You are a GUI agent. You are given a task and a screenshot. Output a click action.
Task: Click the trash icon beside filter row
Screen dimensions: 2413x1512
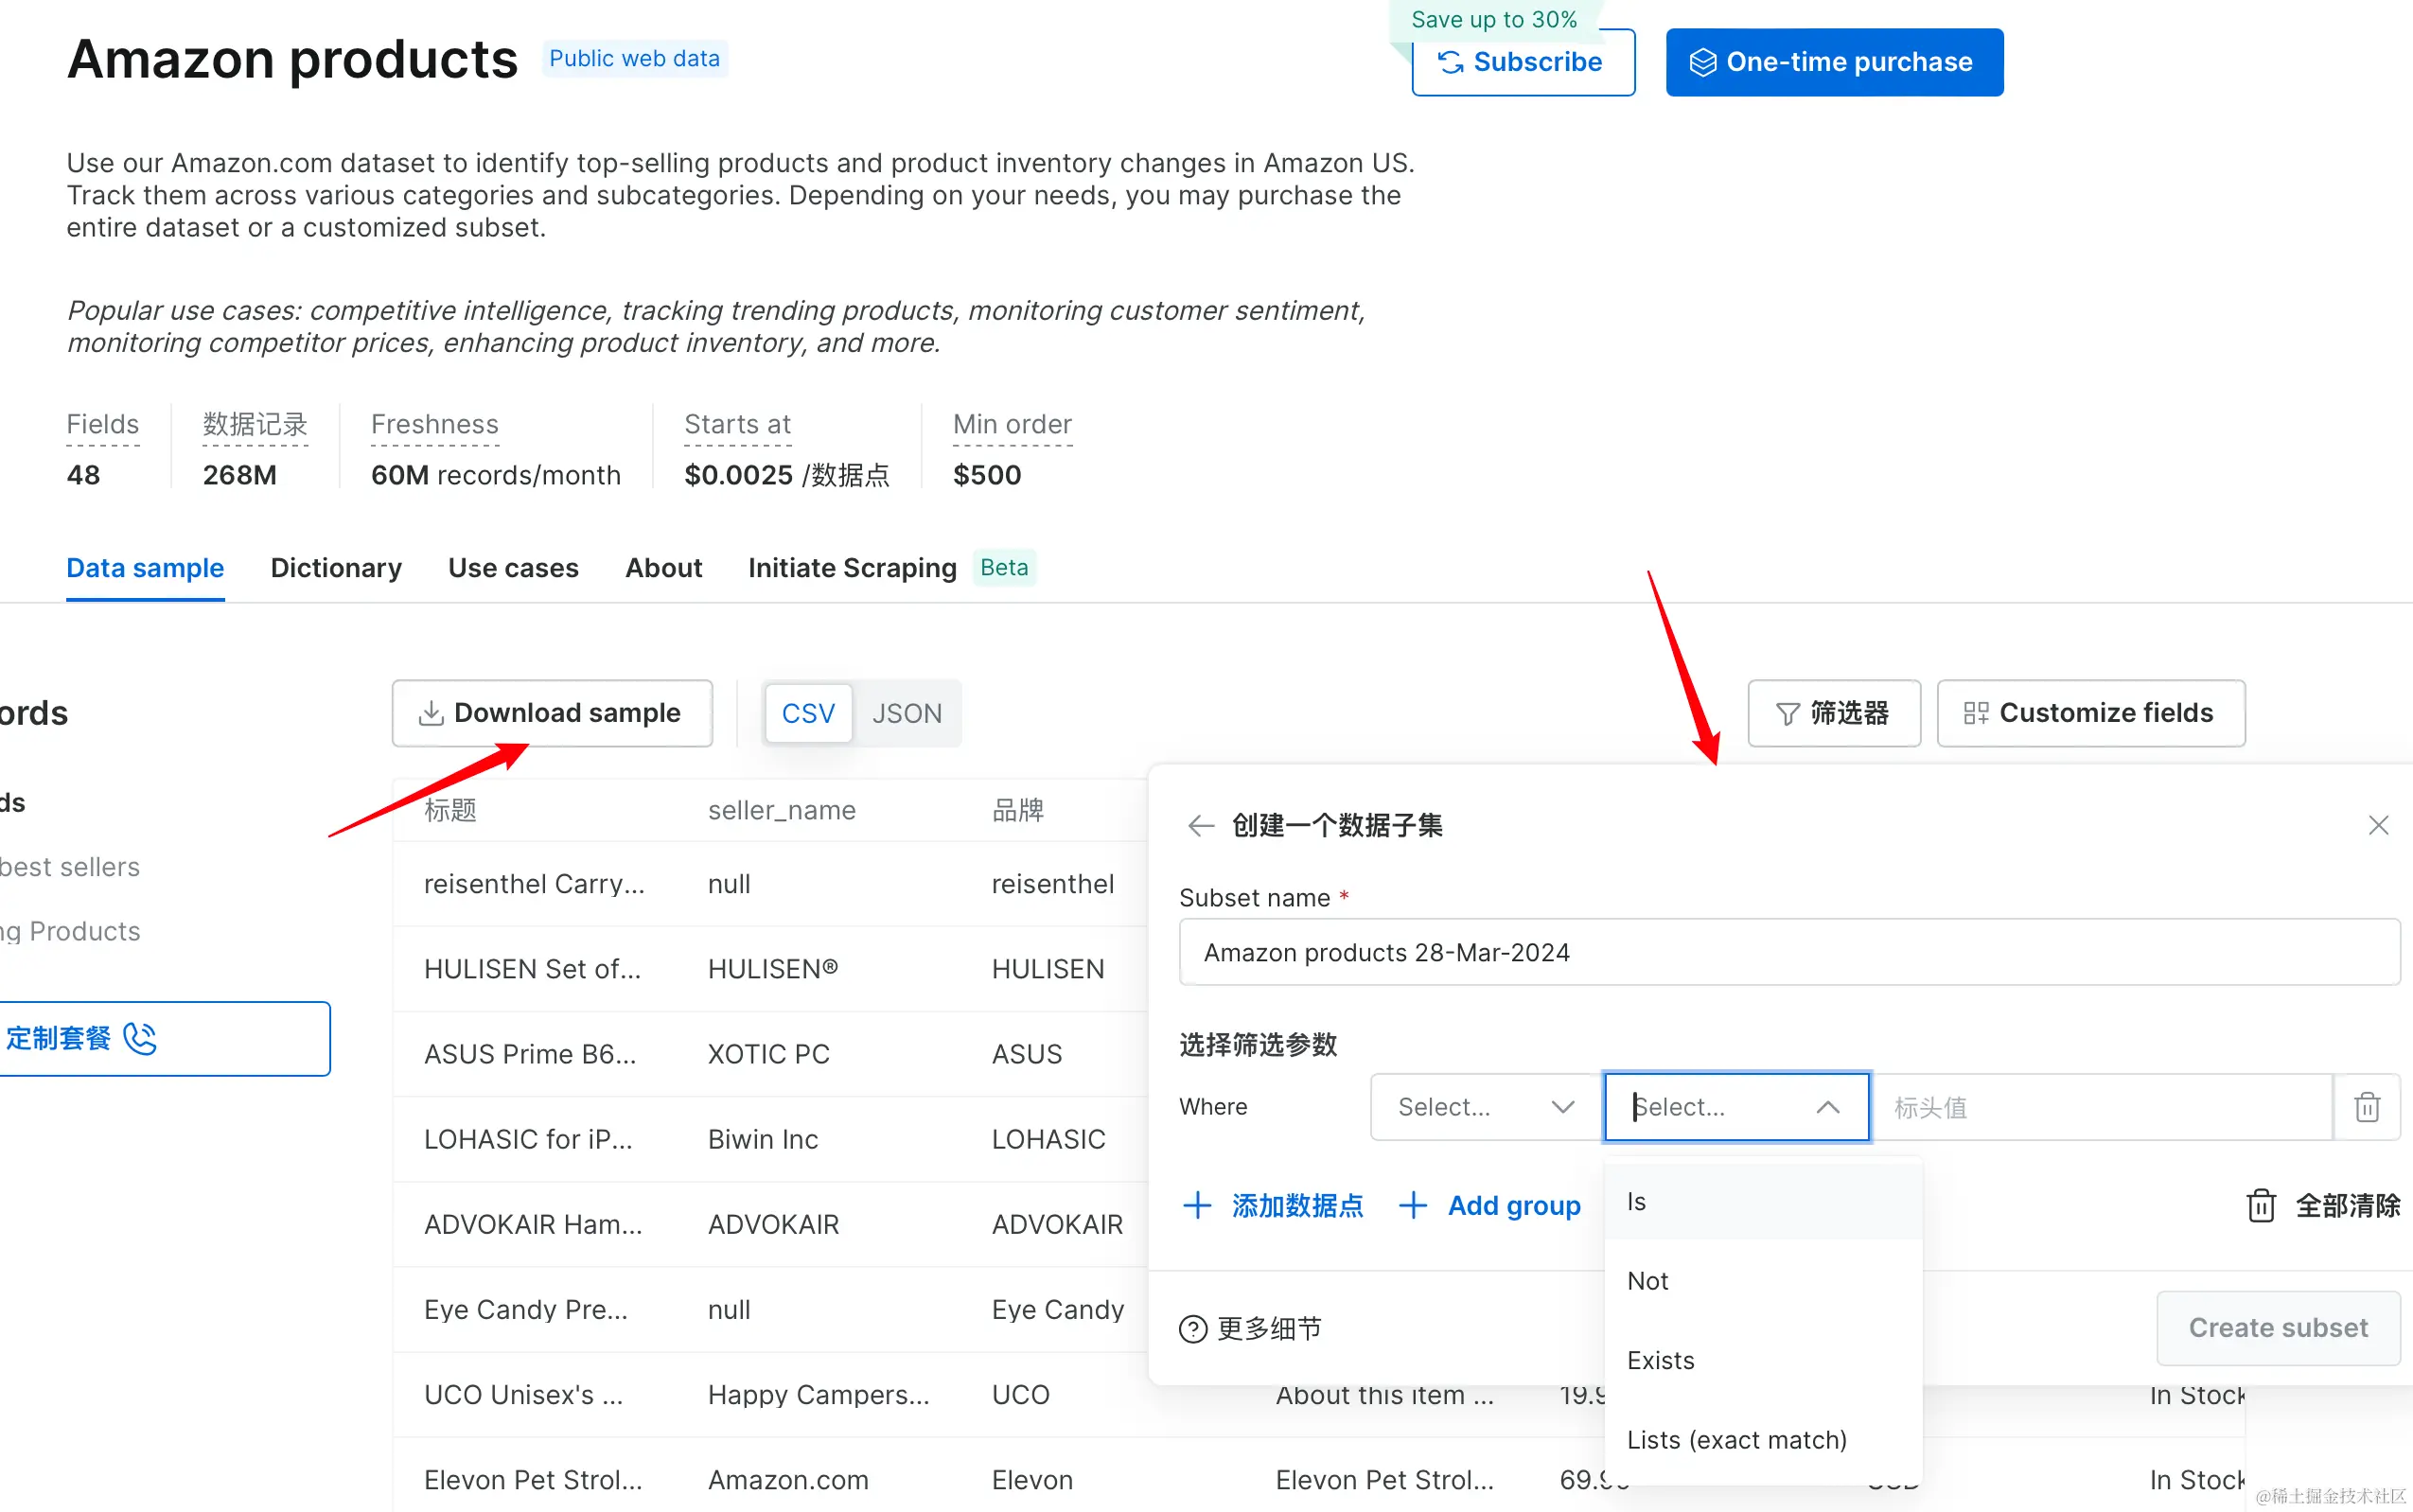pos(2366,1107)
